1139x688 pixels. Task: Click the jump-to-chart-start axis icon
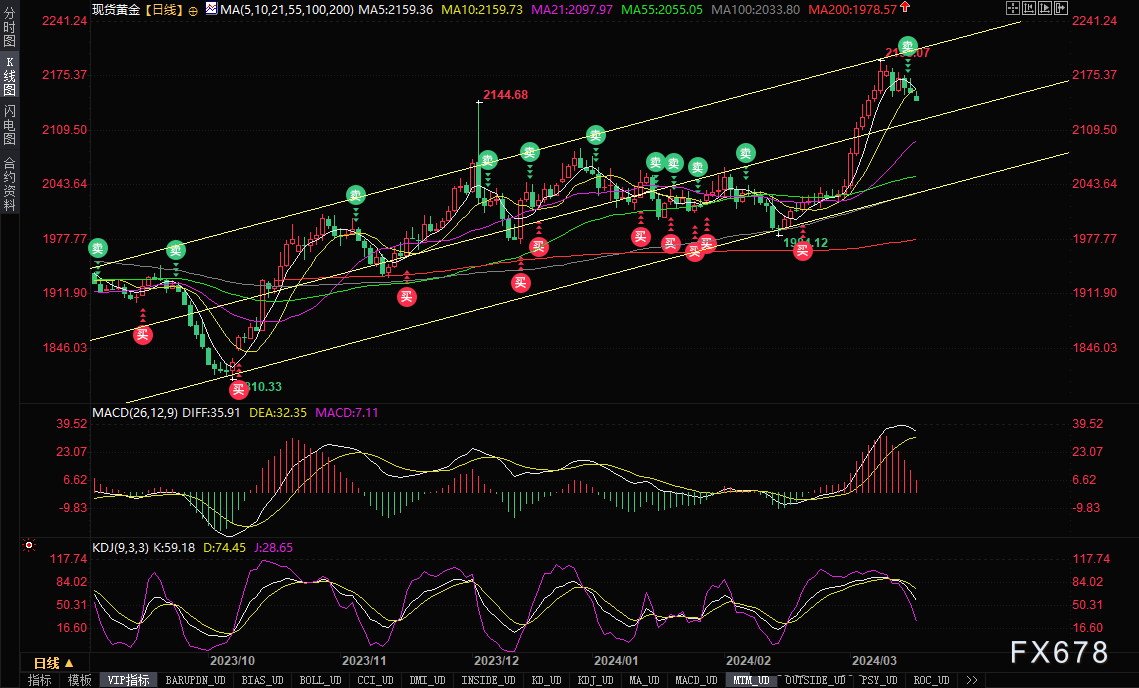(x=1029, y=8)
